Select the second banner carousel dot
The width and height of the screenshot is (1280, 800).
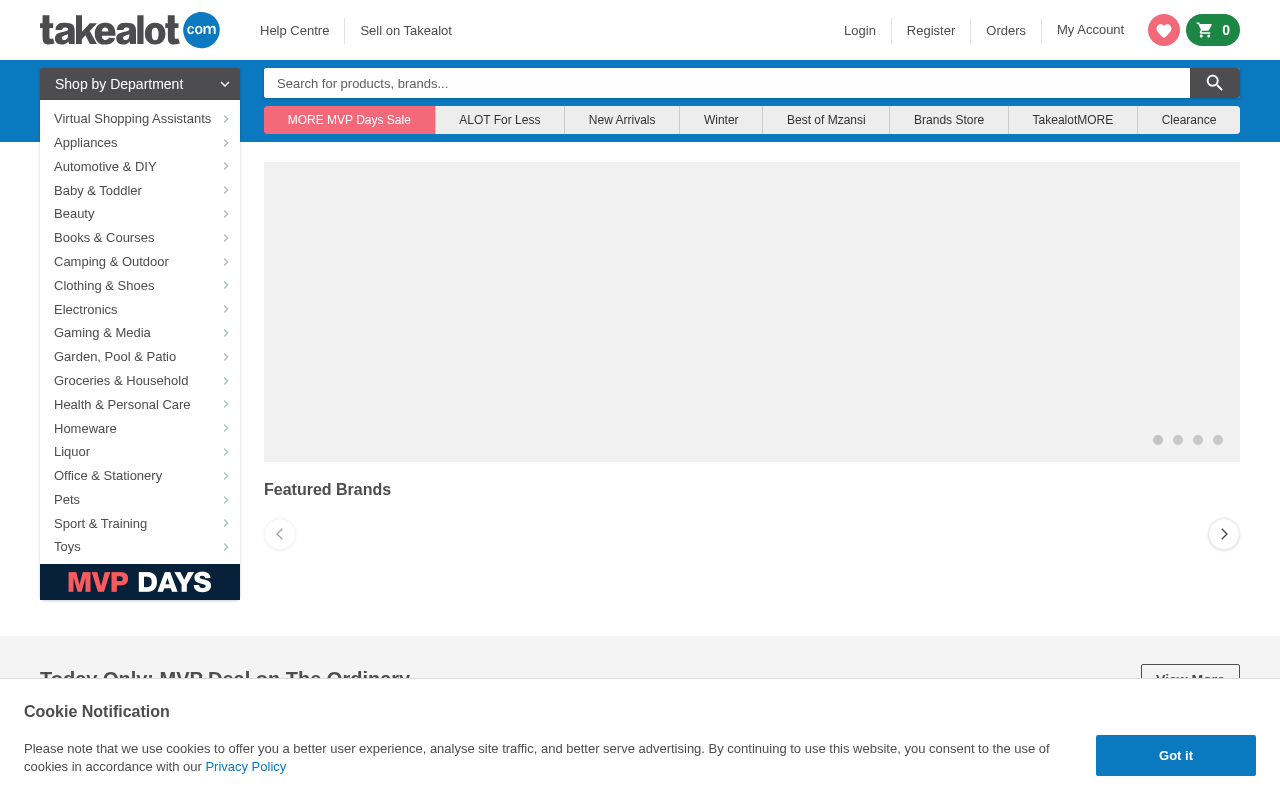coord(1178,440)
